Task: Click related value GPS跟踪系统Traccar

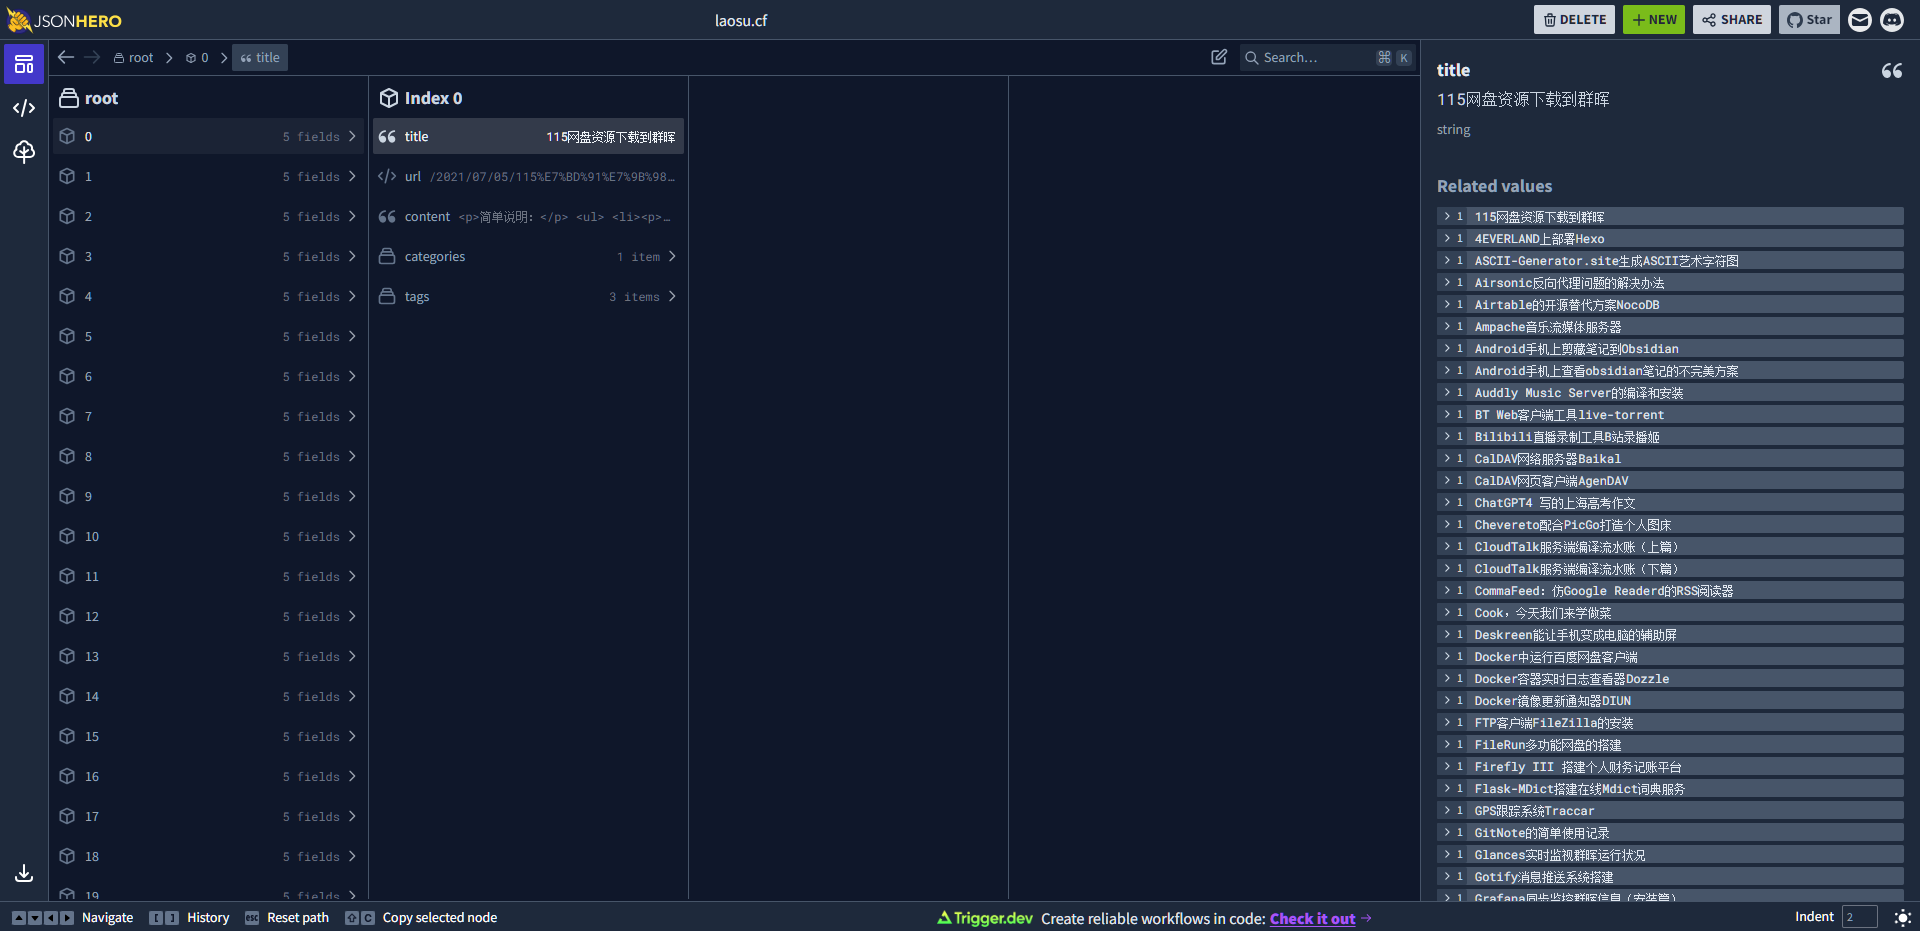Action: tap(1670, 810)
